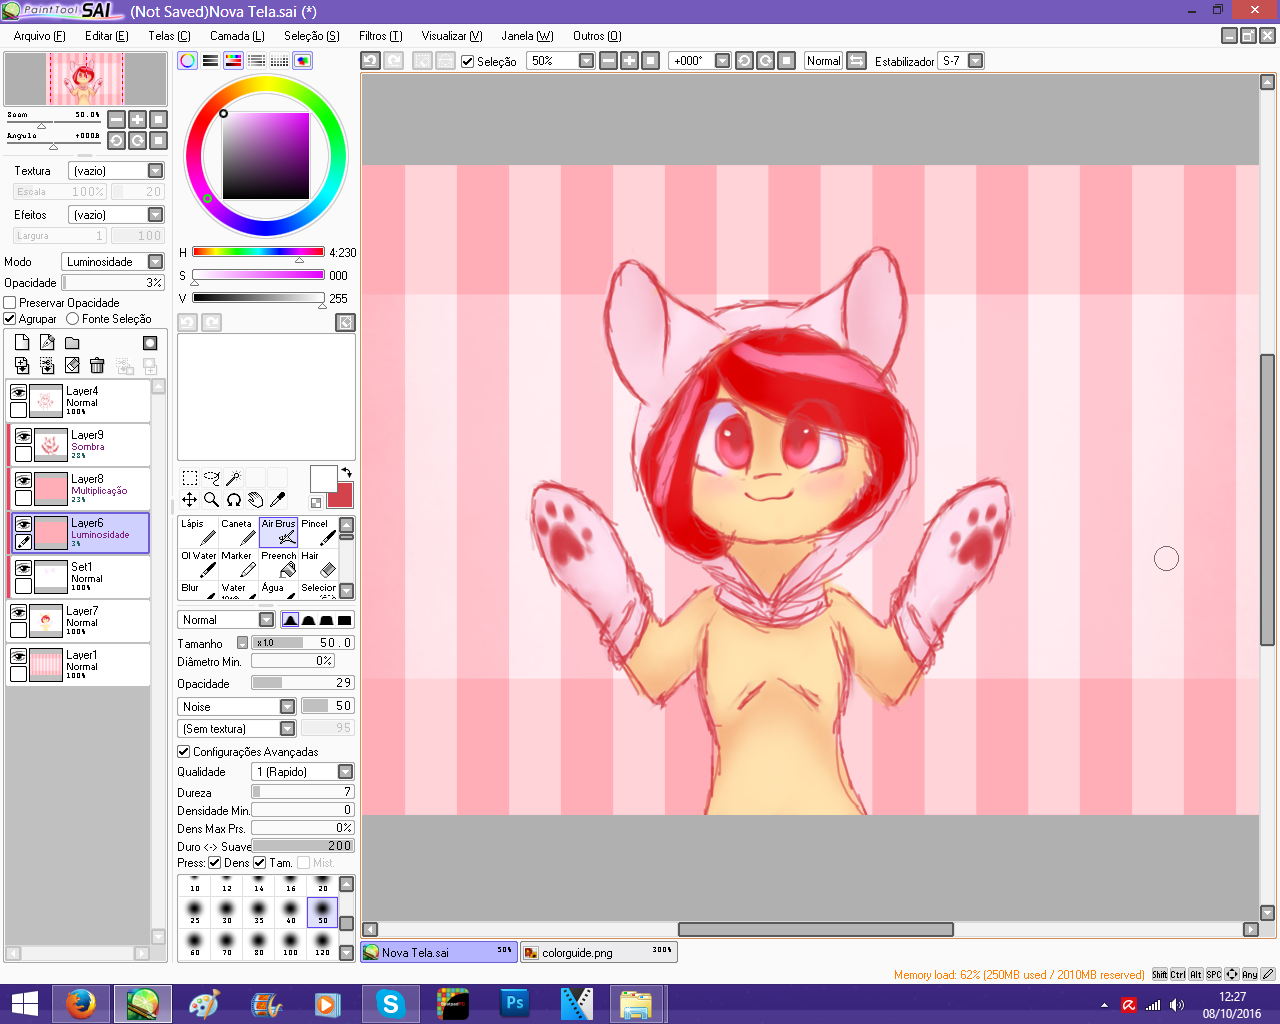Select the Lápis pencil tool

point(197,532)
